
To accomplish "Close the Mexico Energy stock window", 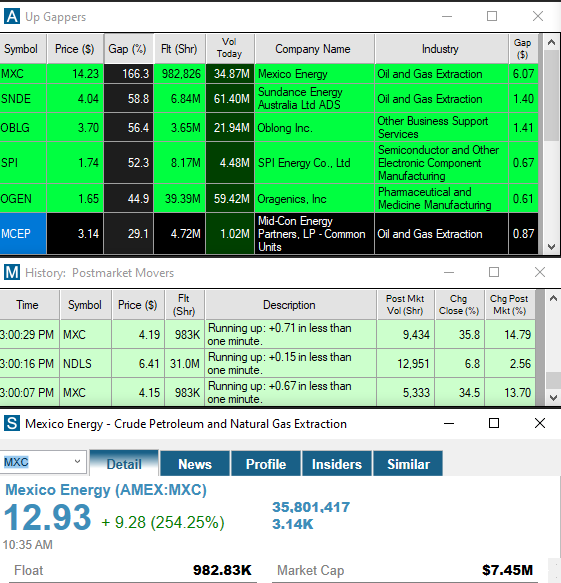I will coord(540,423).
